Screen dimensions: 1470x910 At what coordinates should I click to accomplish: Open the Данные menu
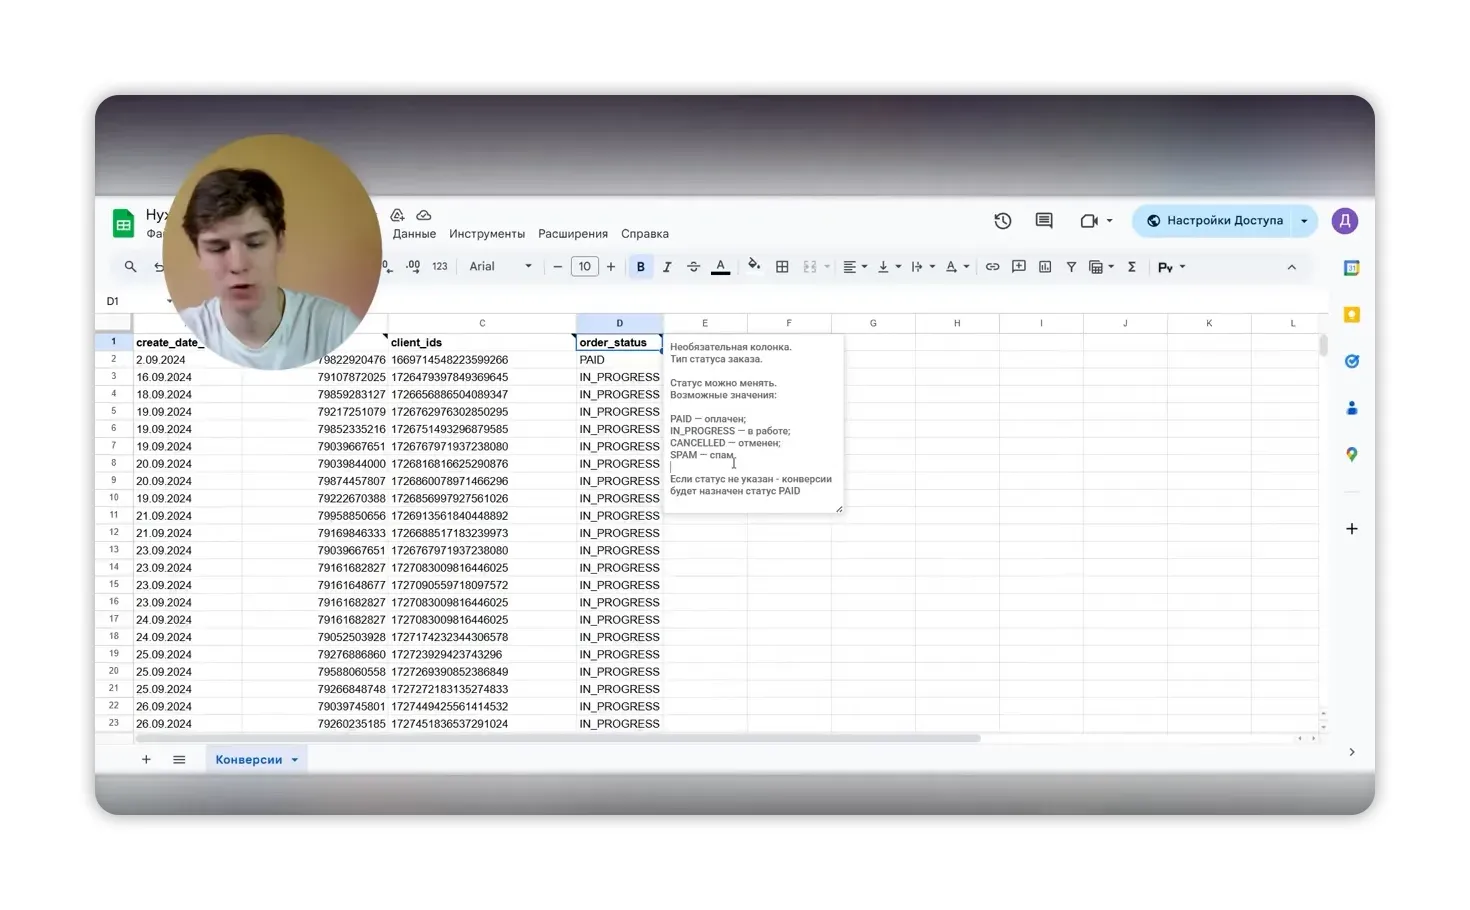click(414, 234)
